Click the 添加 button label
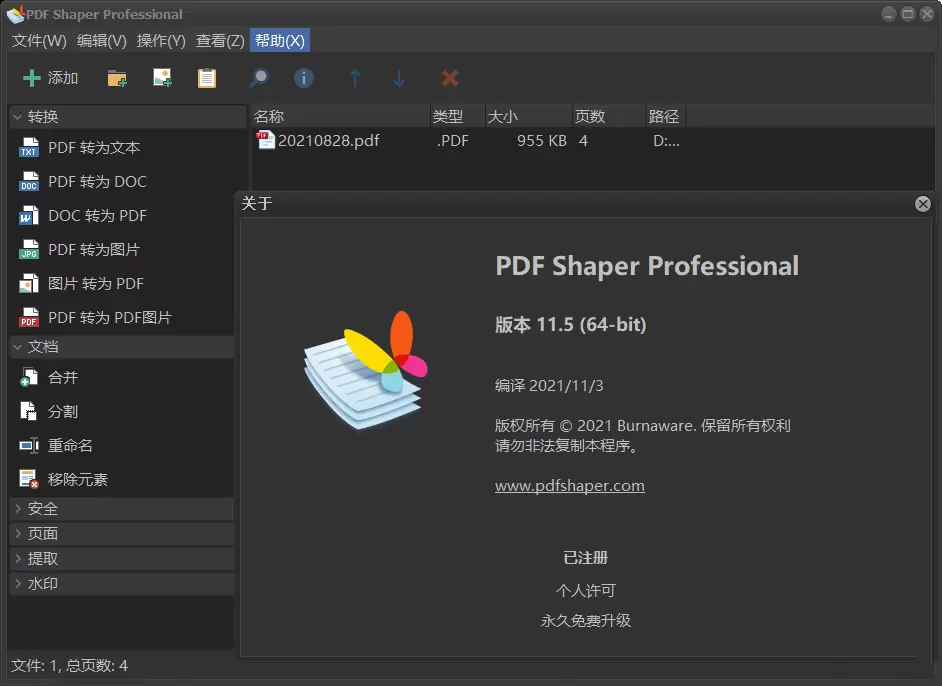942x686 pixels. click(63, 77)
